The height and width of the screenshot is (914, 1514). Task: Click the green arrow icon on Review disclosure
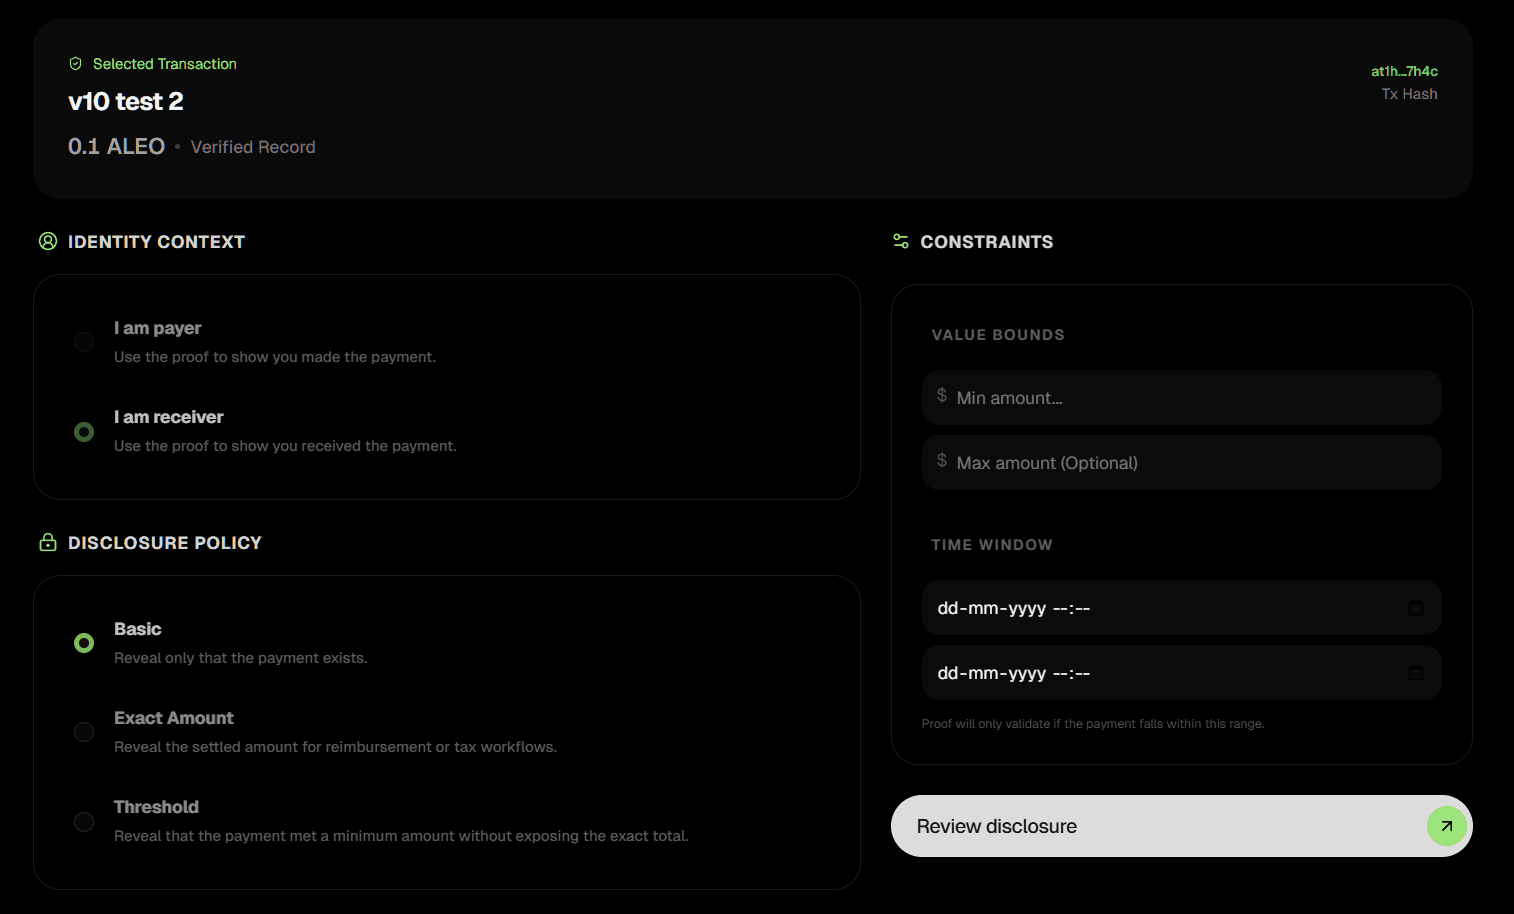(x=1446, y=826)
